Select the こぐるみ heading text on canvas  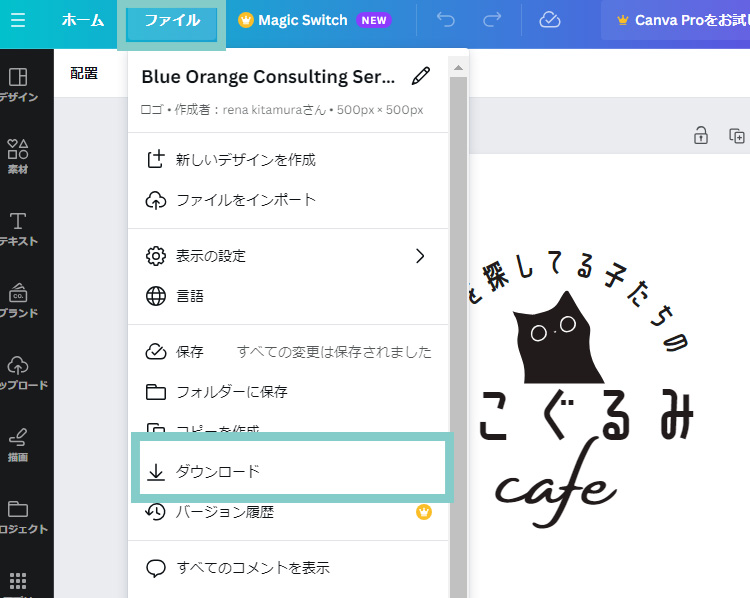(x=587, y=415)
